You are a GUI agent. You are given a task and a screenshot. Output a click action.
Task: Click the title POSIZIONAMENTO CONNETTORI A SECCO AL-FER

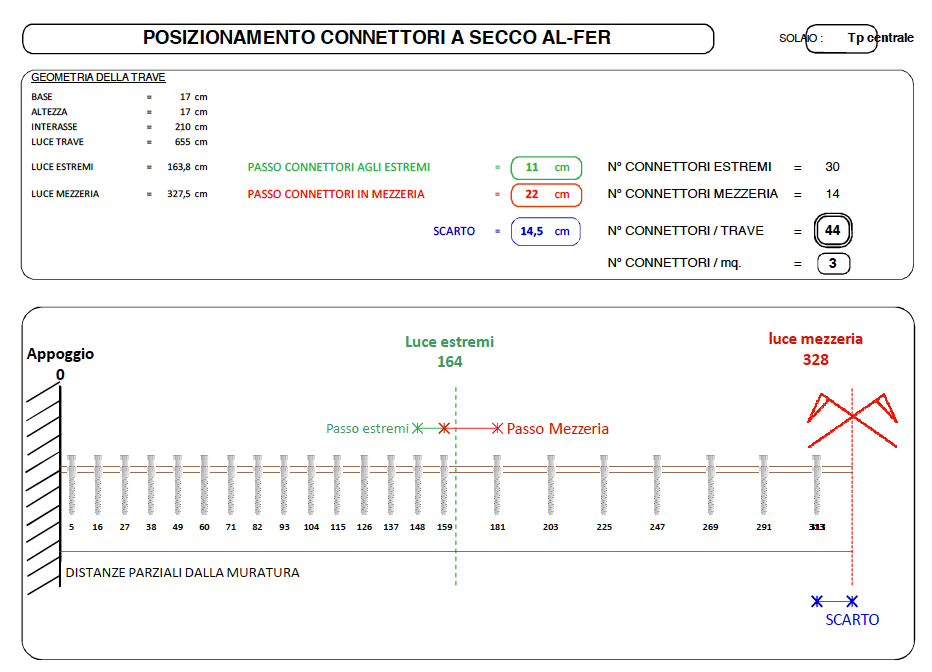click(376, 37)
